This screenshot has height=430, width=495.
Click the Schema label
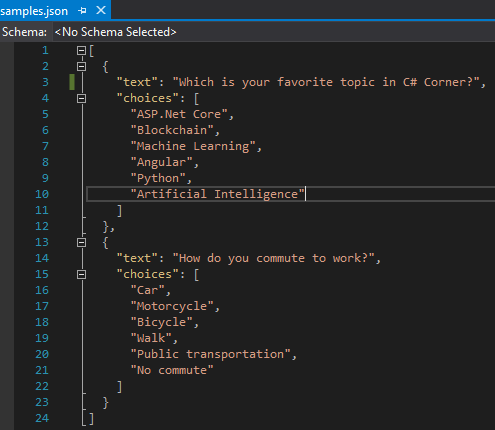pyautogui.click(x=24, y=32)
